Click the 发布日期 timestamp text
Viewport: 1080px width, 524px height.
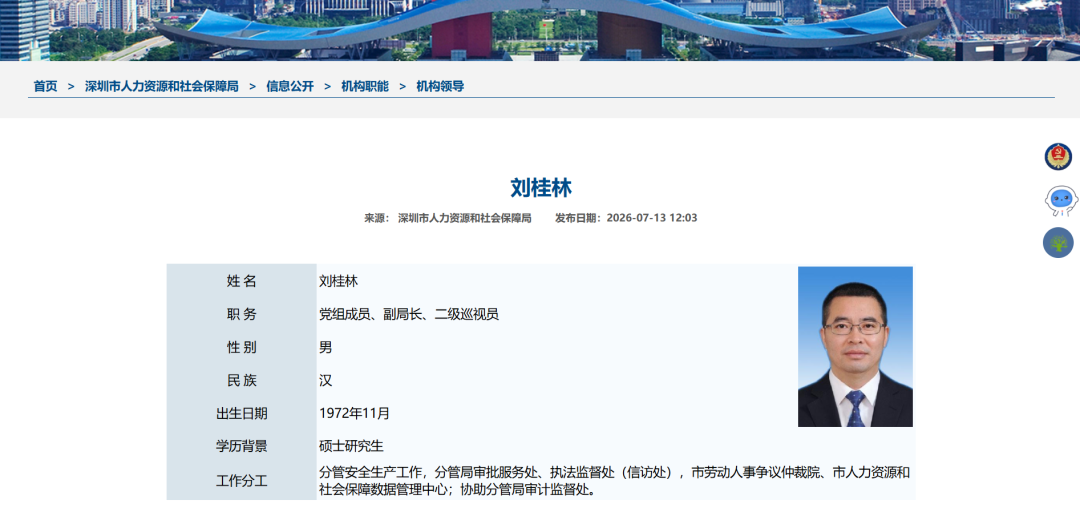[626, 218]
